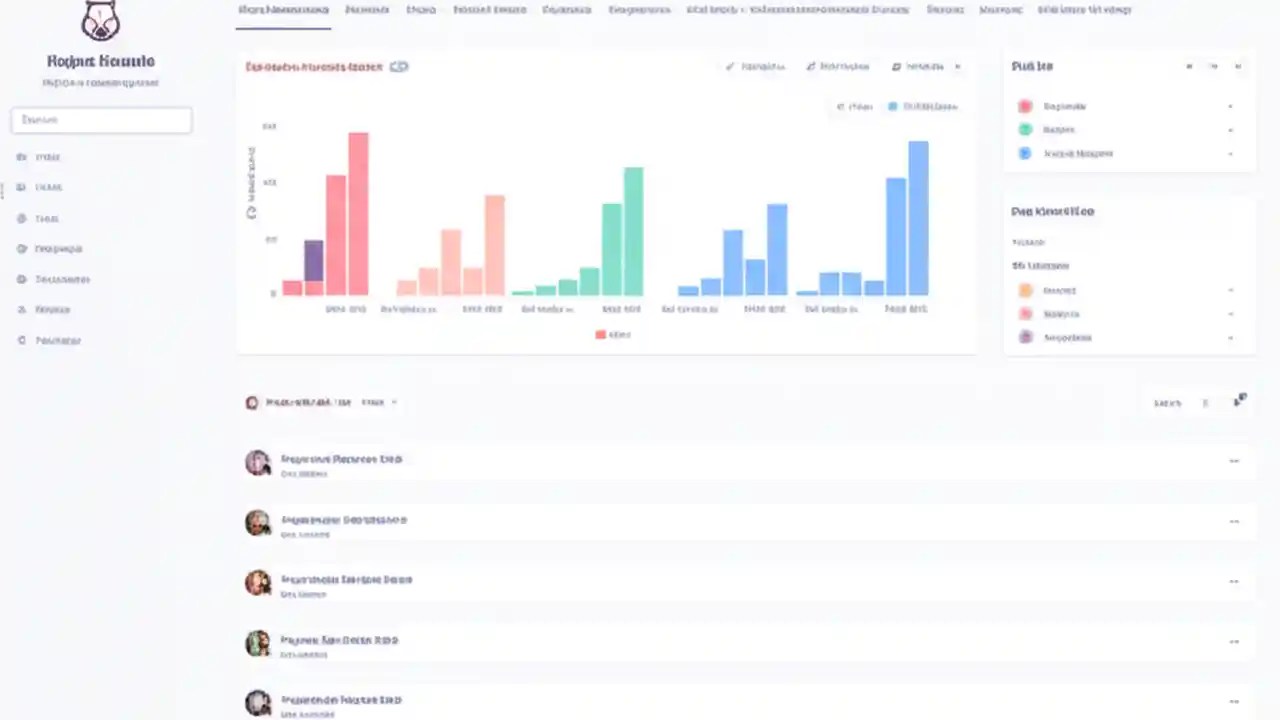Click the blue icon on the third right-panel item

tap(1025, 153)
